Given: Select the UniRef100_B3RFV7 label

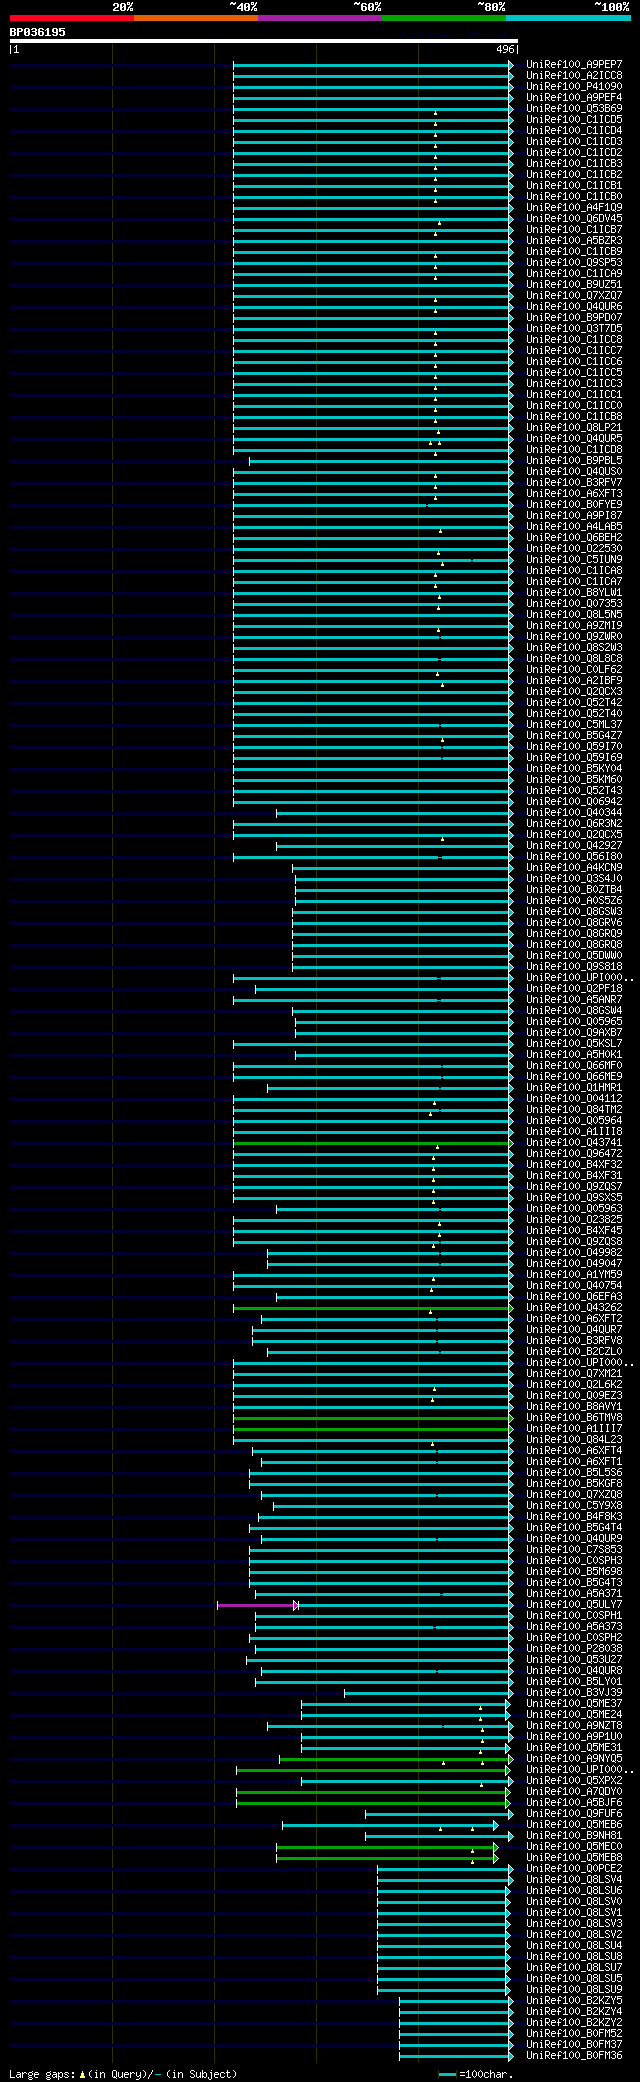Looking at the screenshot, I should click(x=574, y=482).
